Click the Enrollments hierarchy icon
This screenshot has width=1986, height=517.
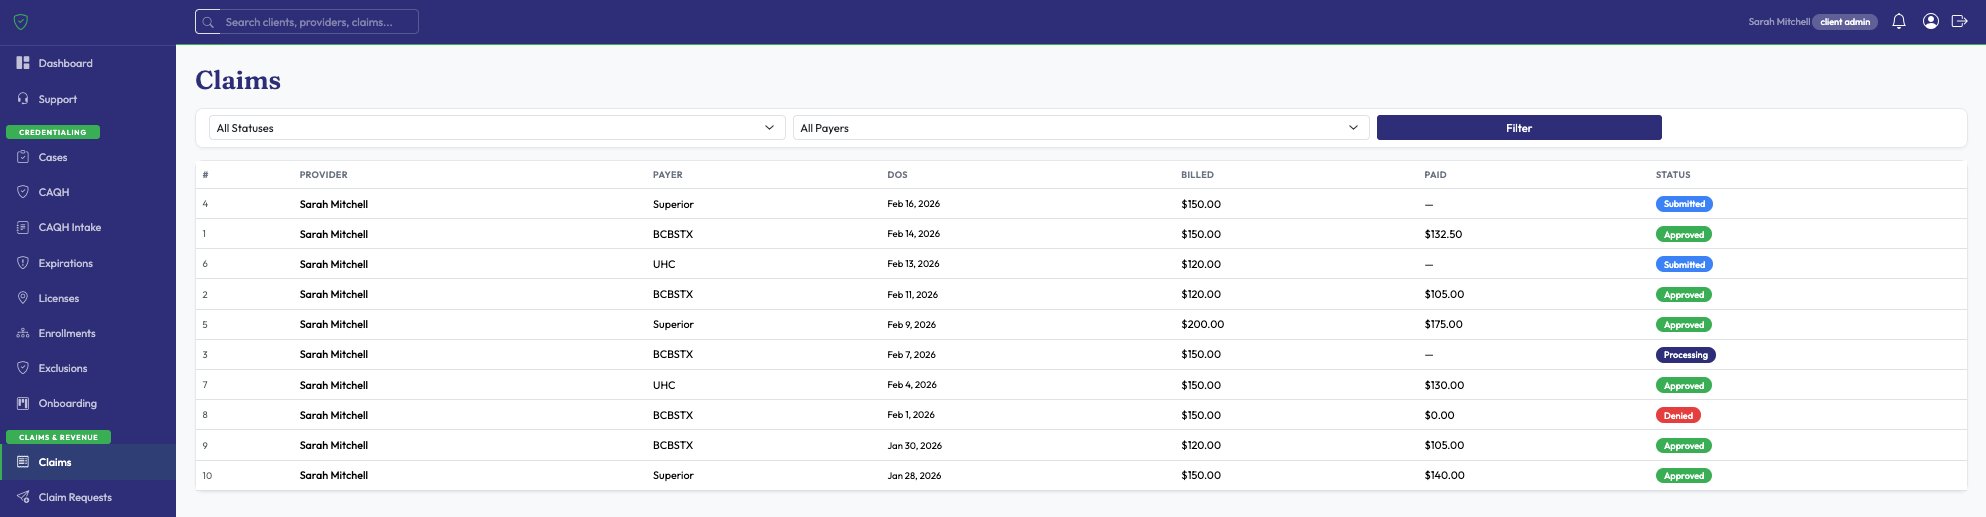tap(23, 333)
